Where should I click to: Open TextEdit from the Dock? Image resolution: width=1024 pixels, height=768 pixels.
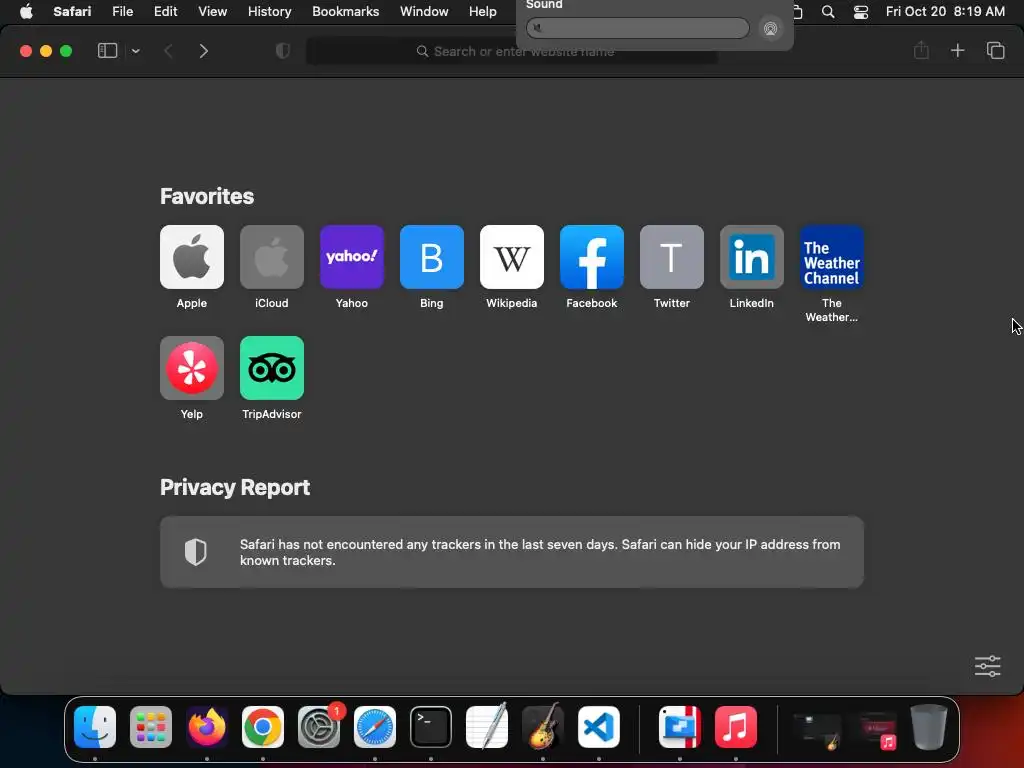point(487,726)
